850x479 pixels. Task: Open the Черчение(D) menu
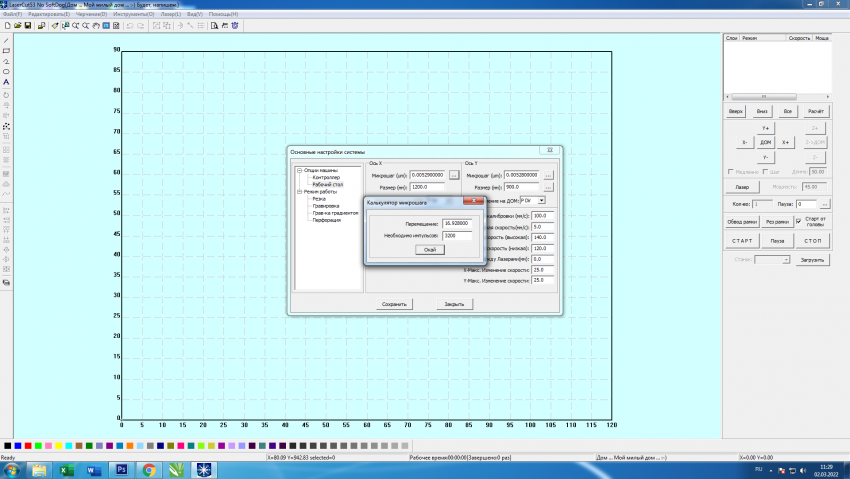[91, 14]
